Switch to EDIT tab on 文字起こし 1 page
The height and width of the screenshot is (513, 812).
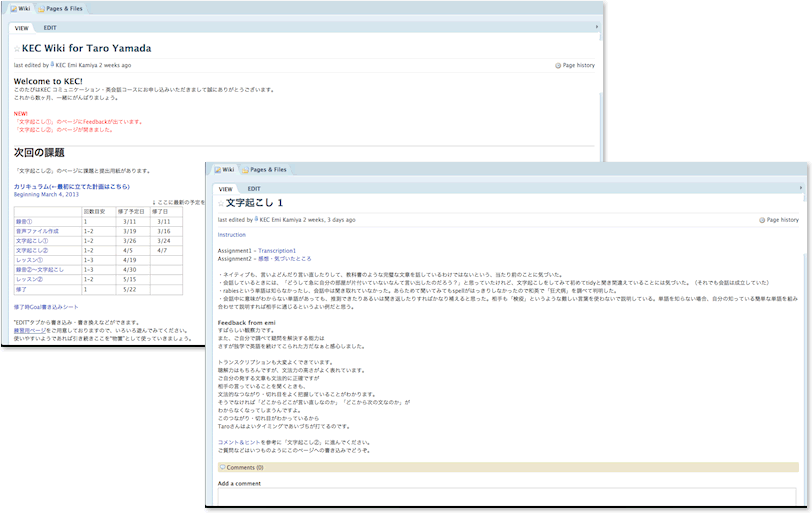[254, 188]
